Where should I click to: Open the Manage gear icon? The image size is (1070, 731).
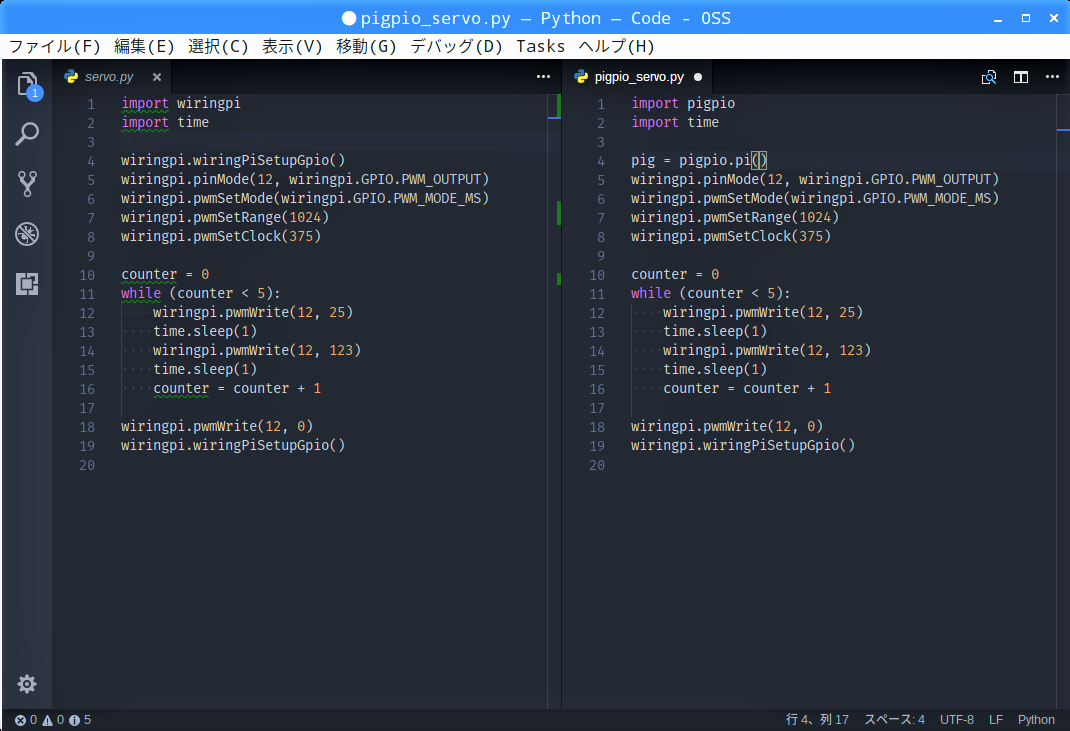click(27, 684)
